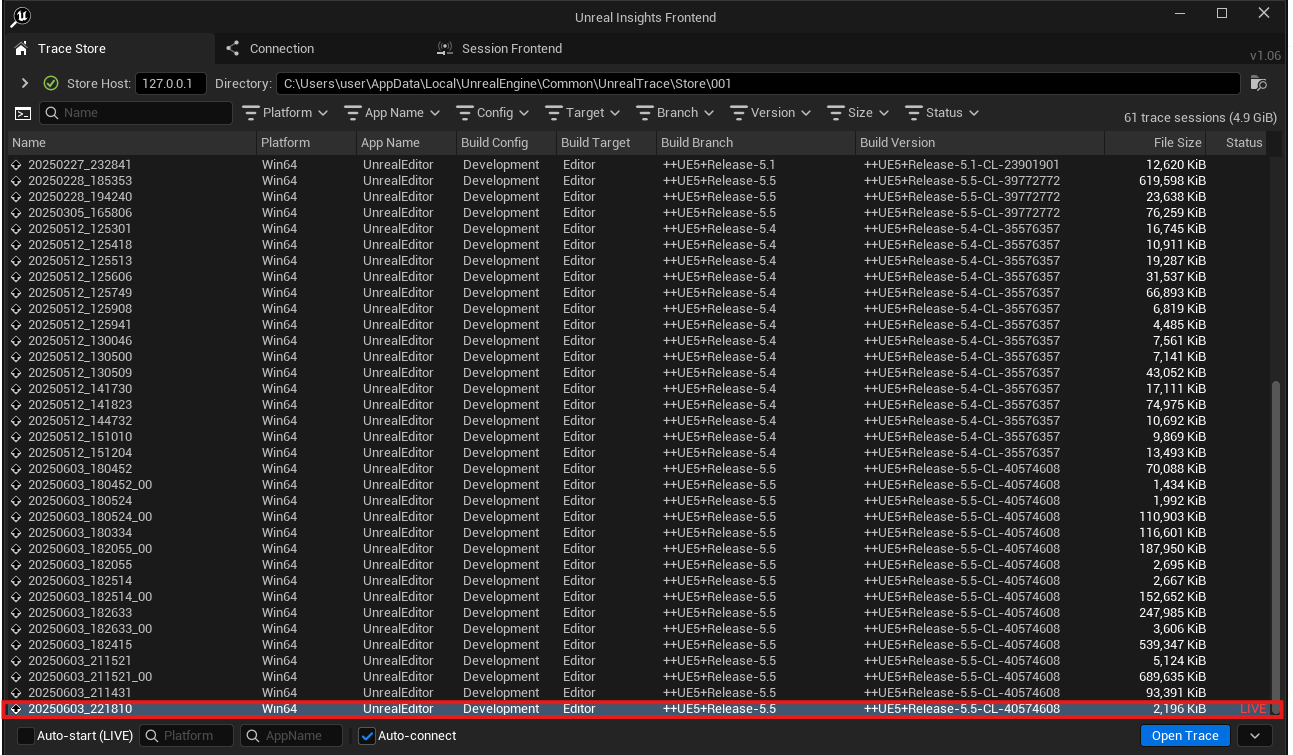Click the trace icon beside 20250227_232841
This screenshot has height=755, width=1293.
[x=16, y=165]
